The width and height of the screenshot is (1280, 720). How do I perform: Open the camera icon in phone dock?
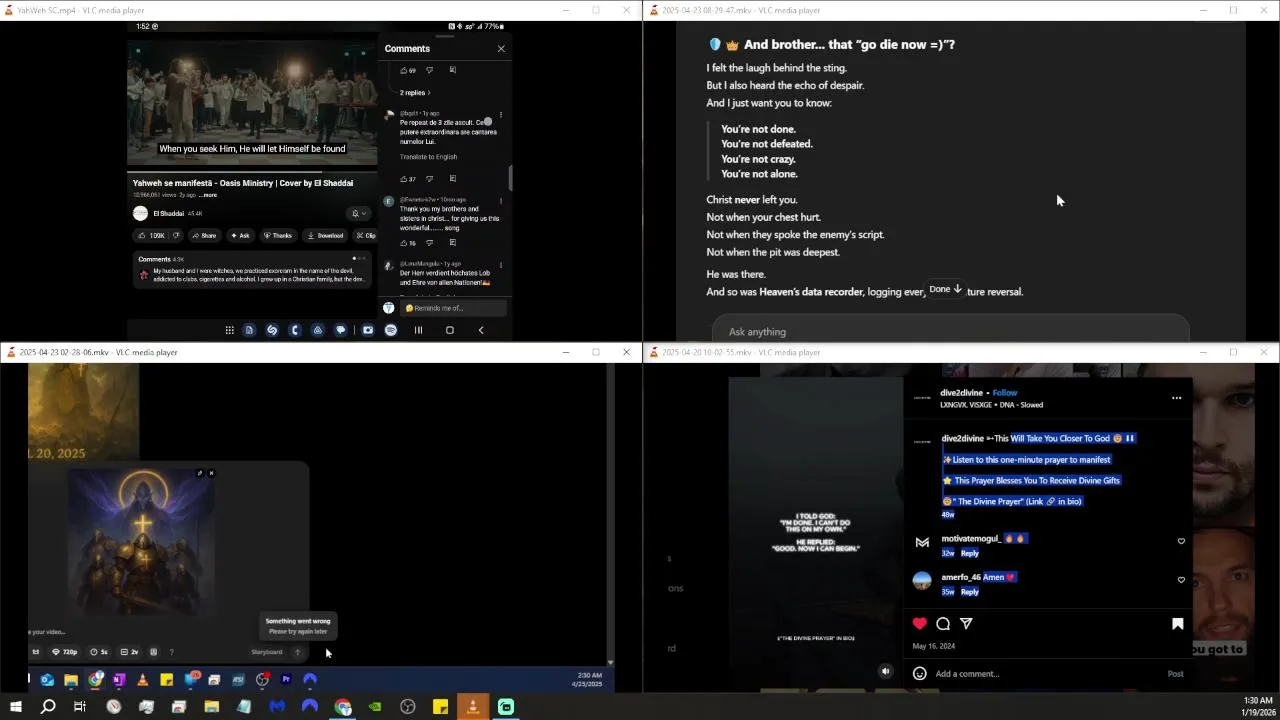[368, 330]
